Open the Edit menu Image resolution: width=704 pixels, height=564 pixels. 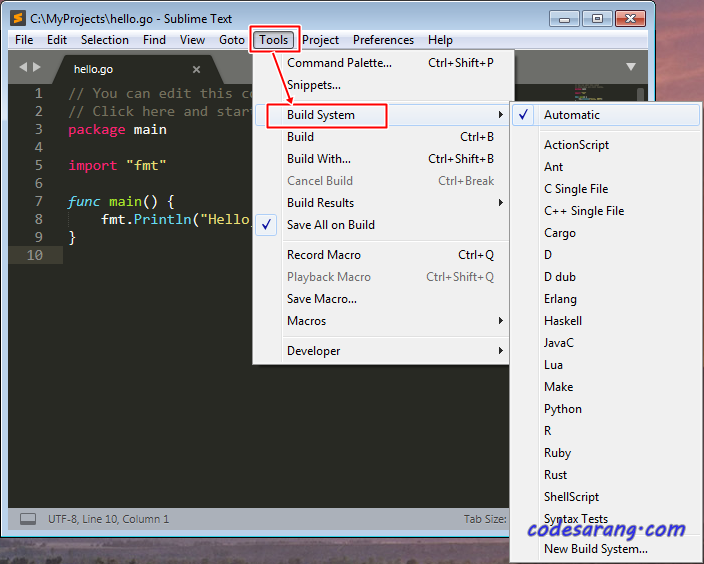pos(57,40)
